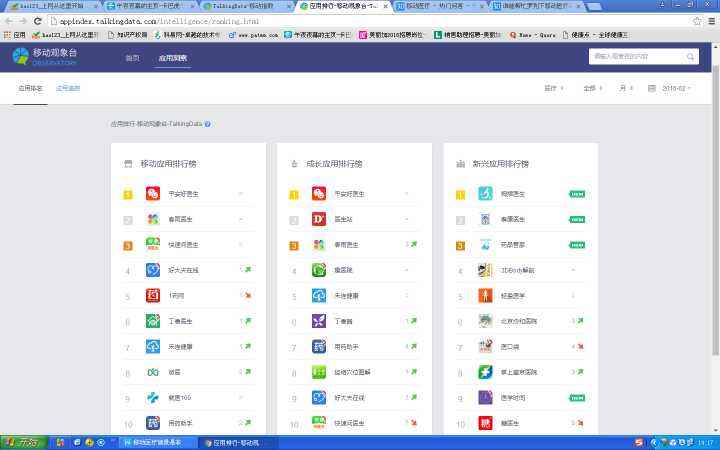Screen dimensions: 720x450
Task: Open 好大夫在线 icon in 移动应用排行榜 list
Action: tap(153, 270)
